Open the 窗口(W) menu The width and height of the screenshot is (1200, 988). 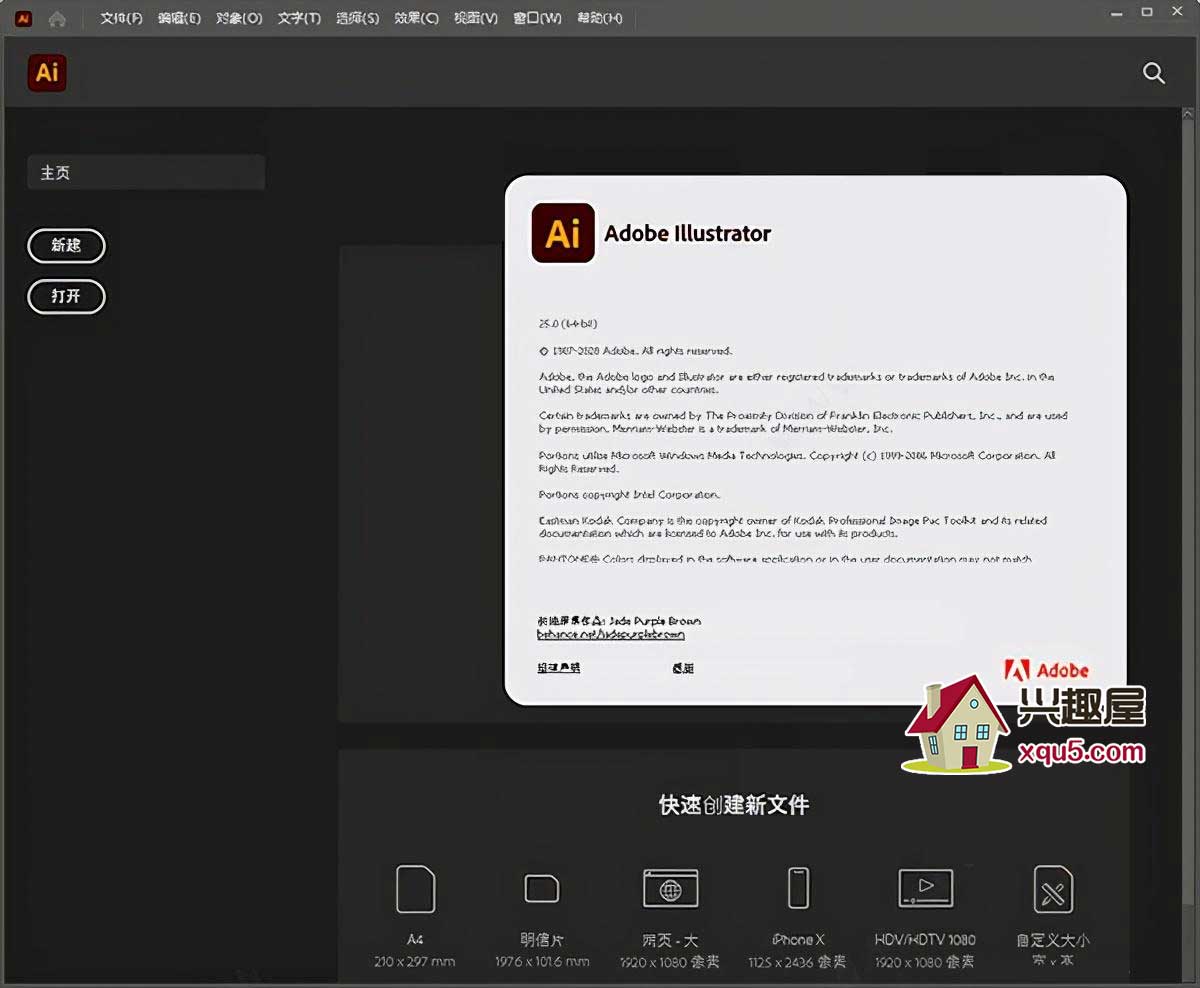coord(537,18)
